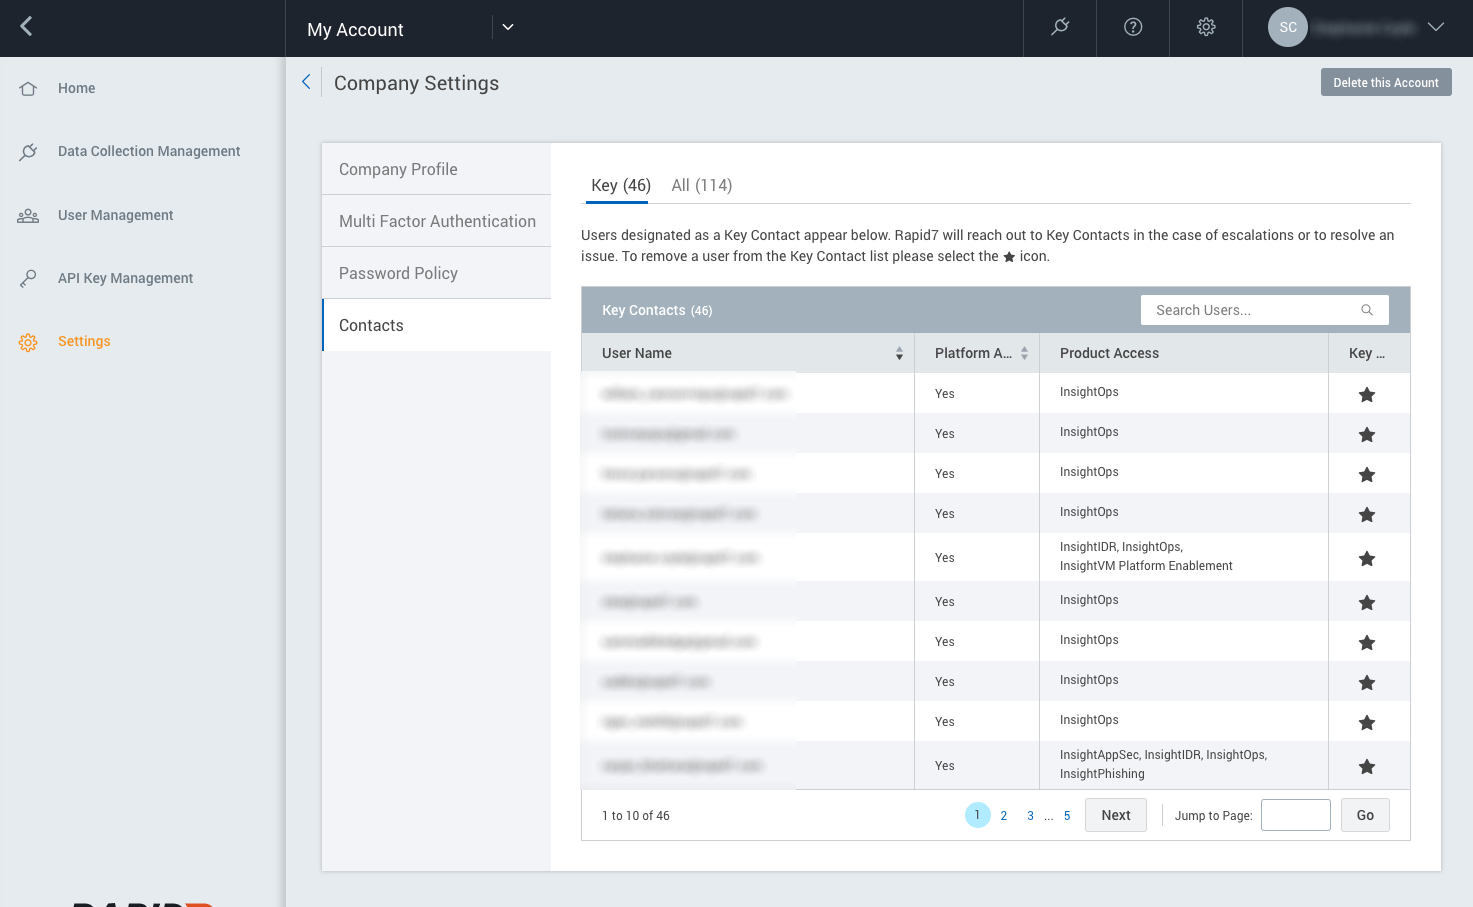The width and height of the screenshot is (1473, 907).
Task: Go to page 2 of contacts
Action: [1004, 816]
